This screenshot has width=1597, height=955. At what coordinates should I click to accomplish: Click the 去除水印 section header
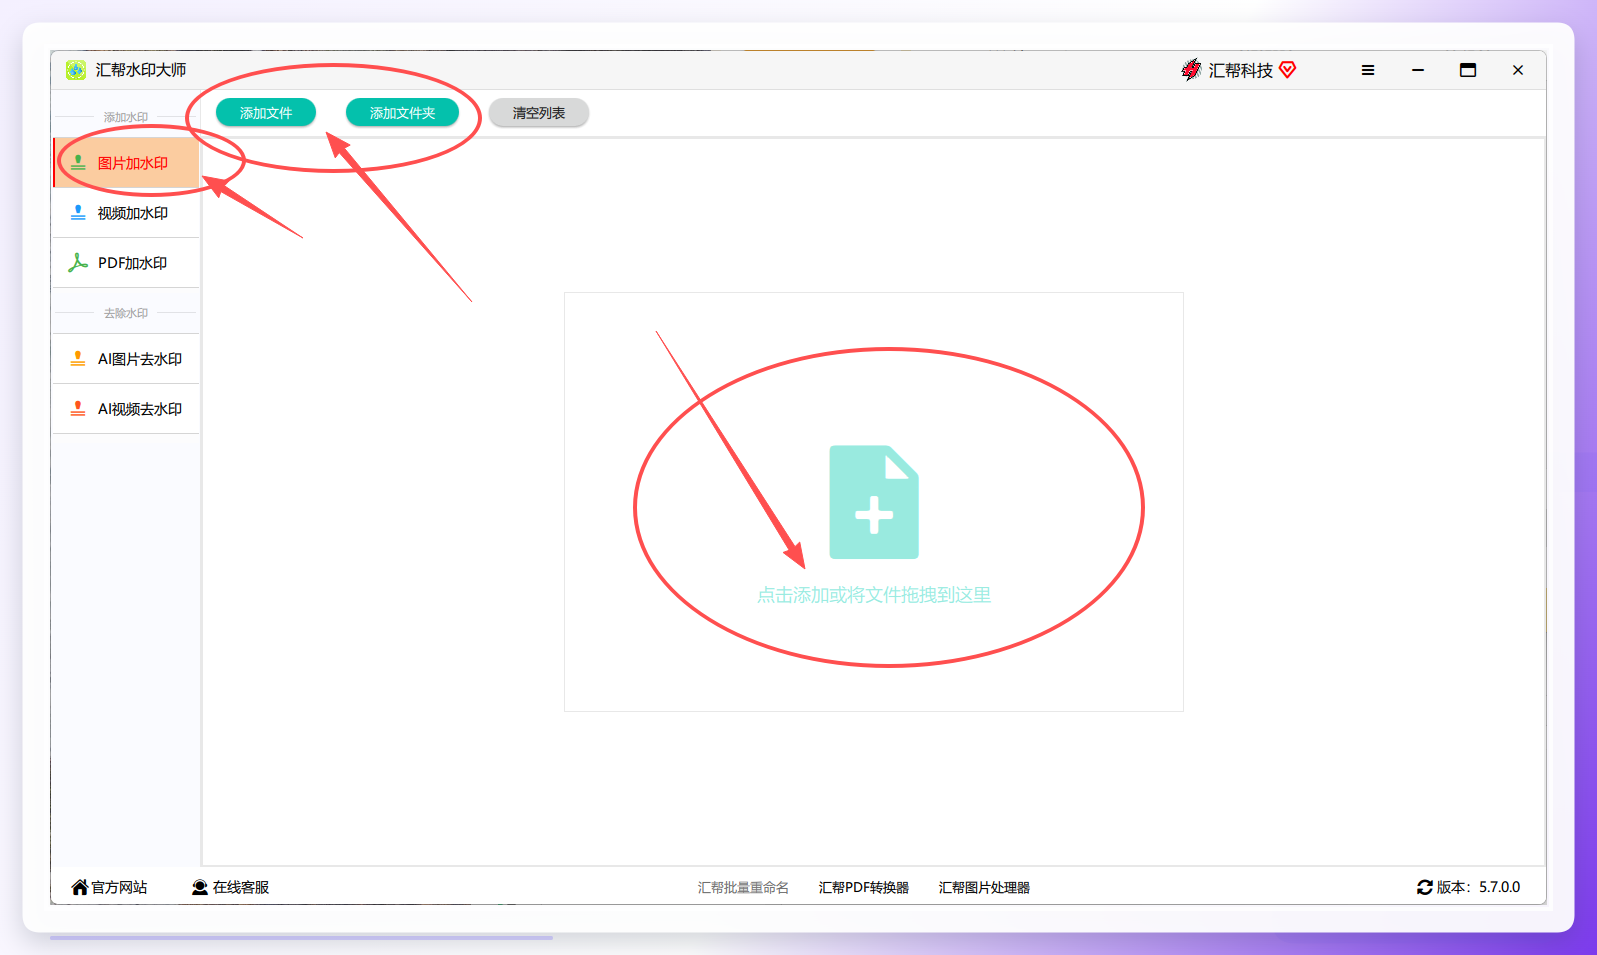point(126,313)
